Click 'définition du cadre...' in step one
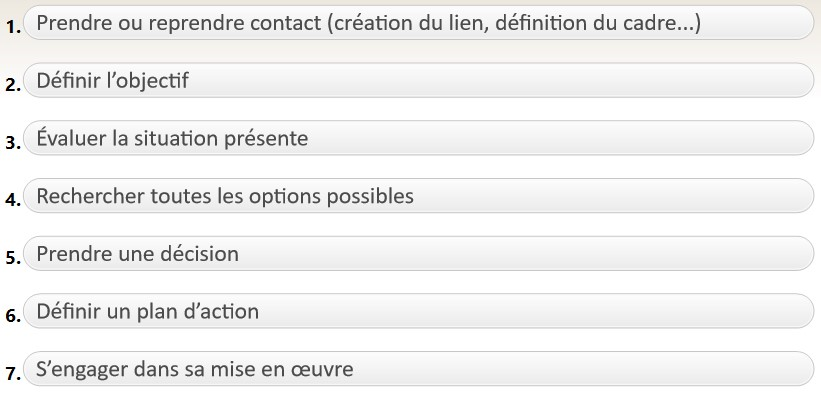This screenshot has width=821, height=394. coord(594,23)
